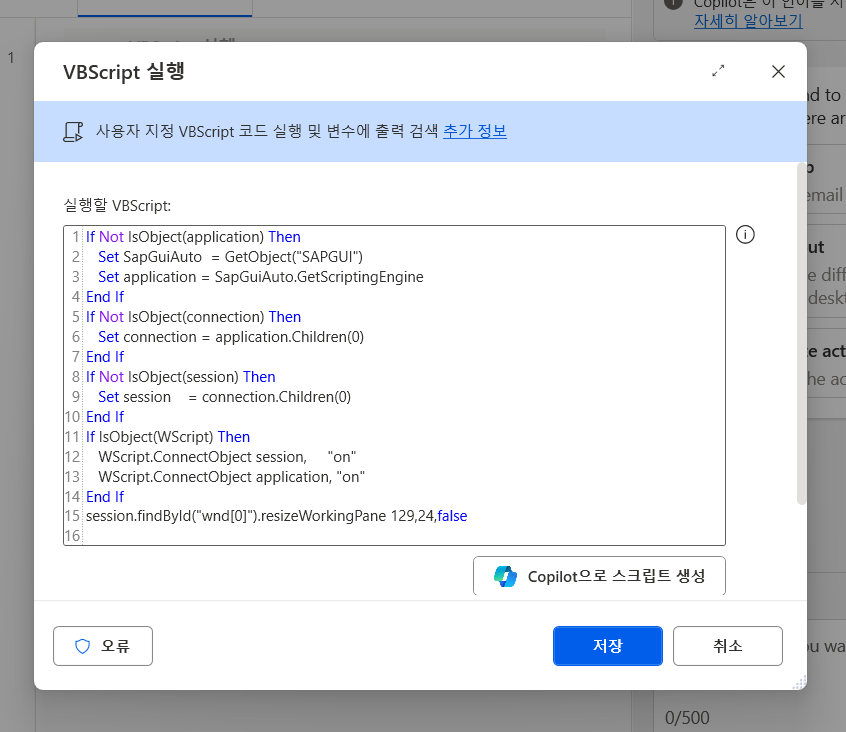
Task: Click line 'WScript.ConnectObject application, "on"'
Action: click(231, 477)
